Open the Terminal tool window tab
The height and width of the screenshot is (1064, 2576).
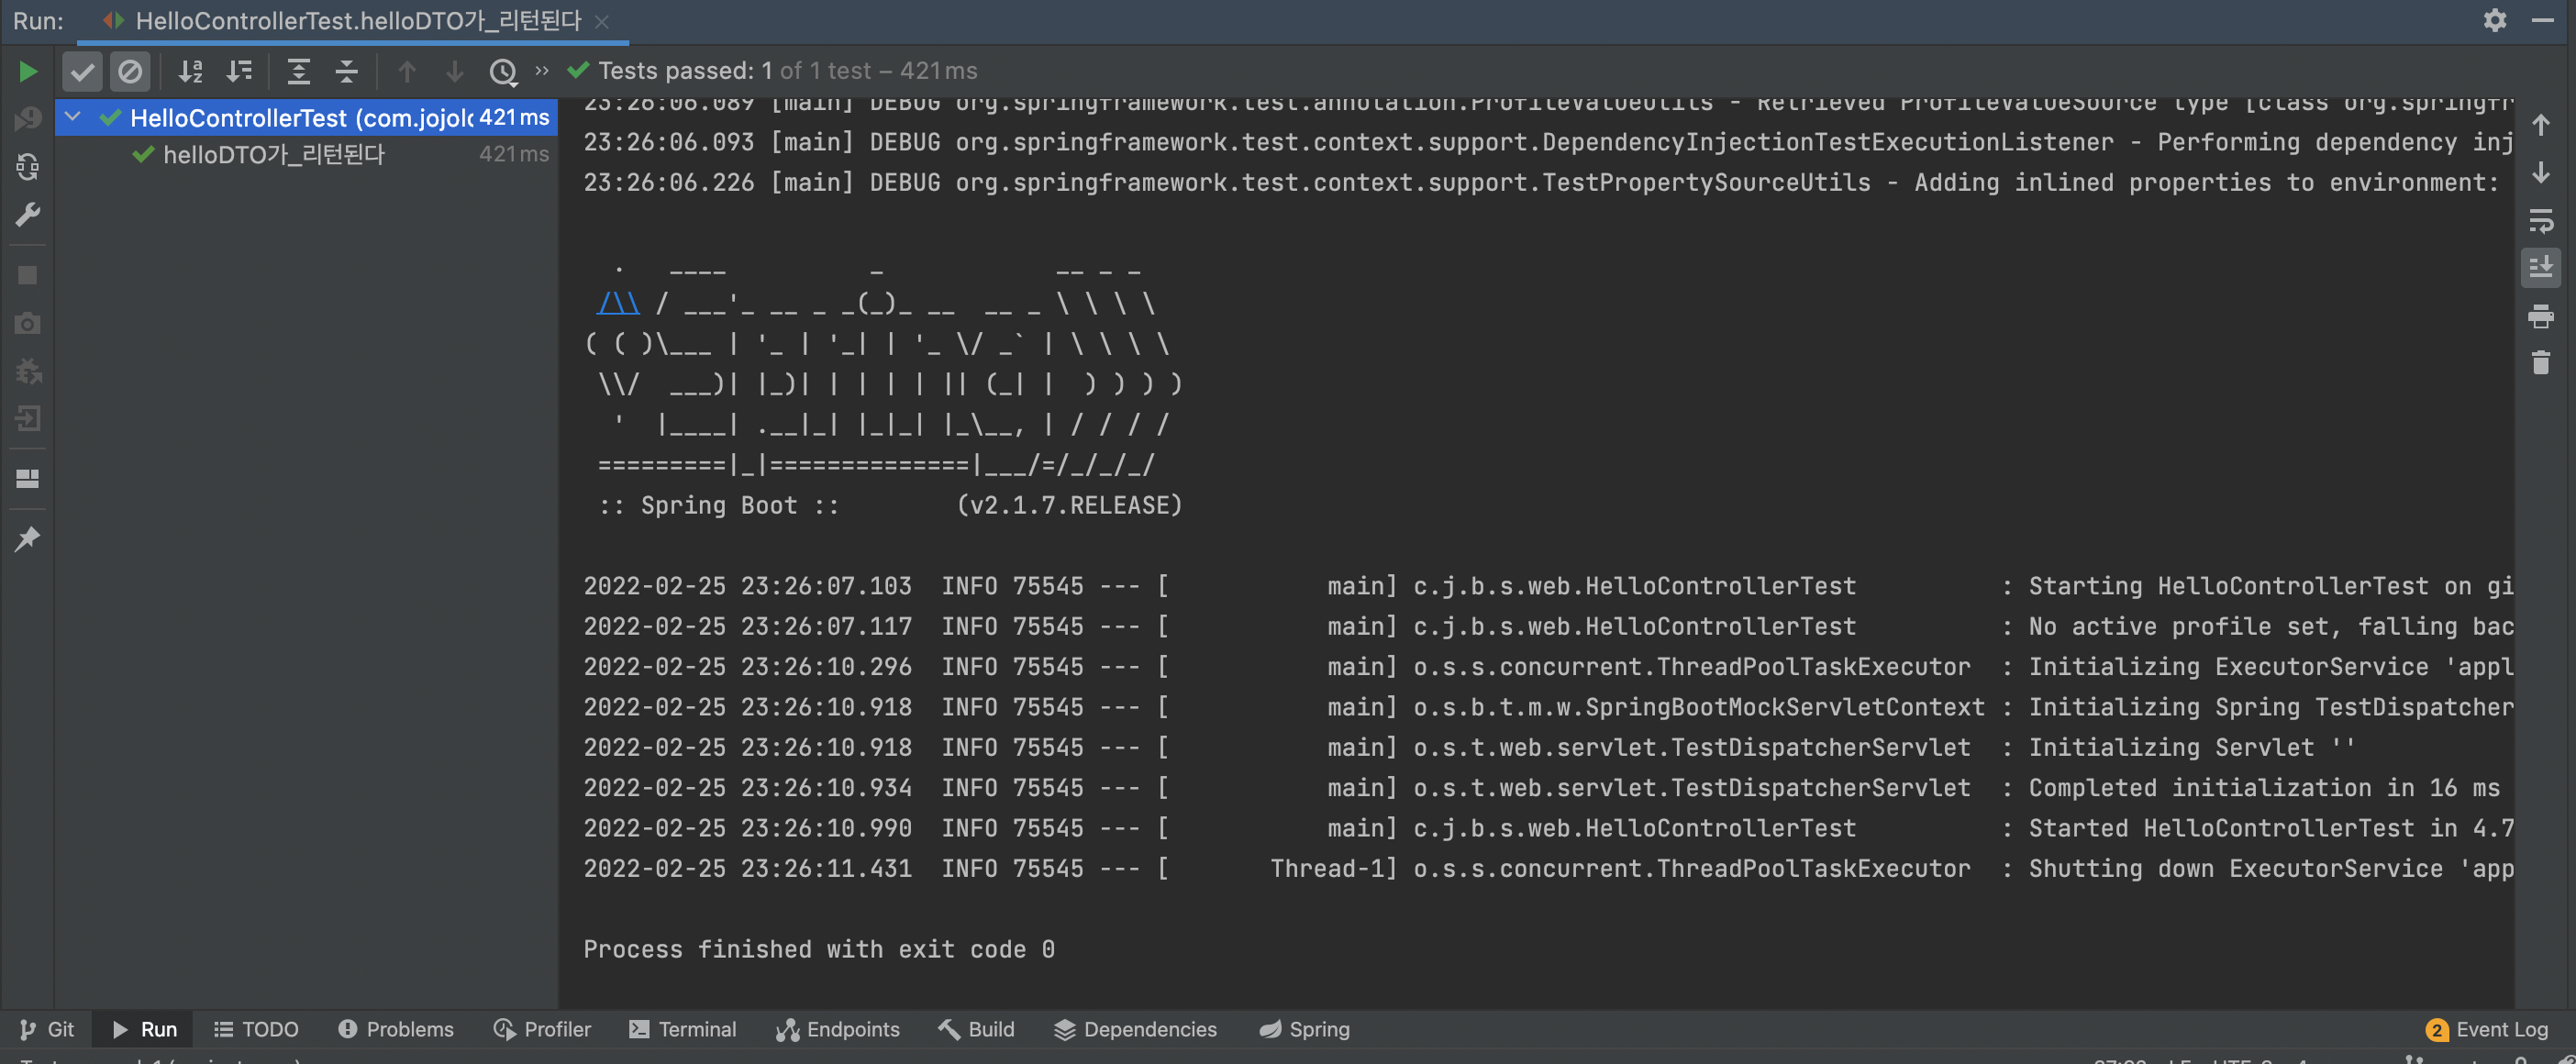pos(683,1029)
